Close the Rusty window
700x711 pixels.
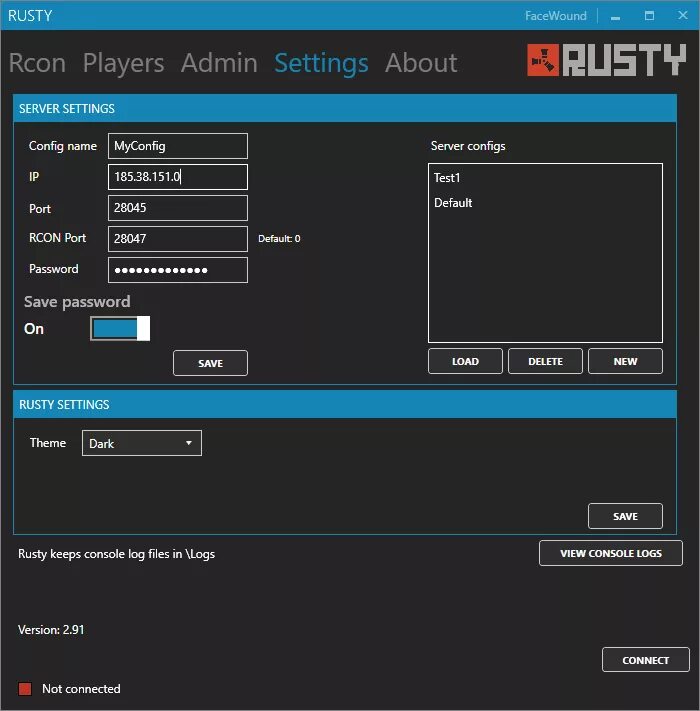tap(683, 15)
